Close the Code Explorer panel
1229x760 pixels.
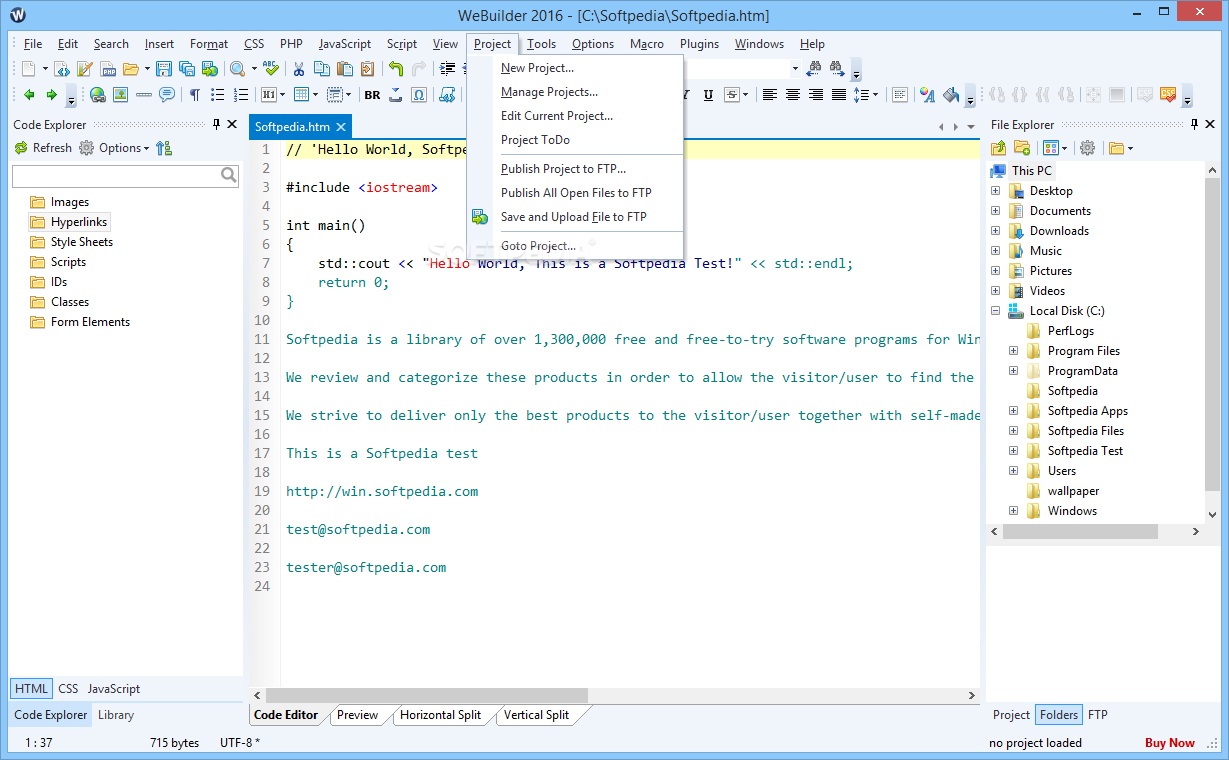(232, 124)
